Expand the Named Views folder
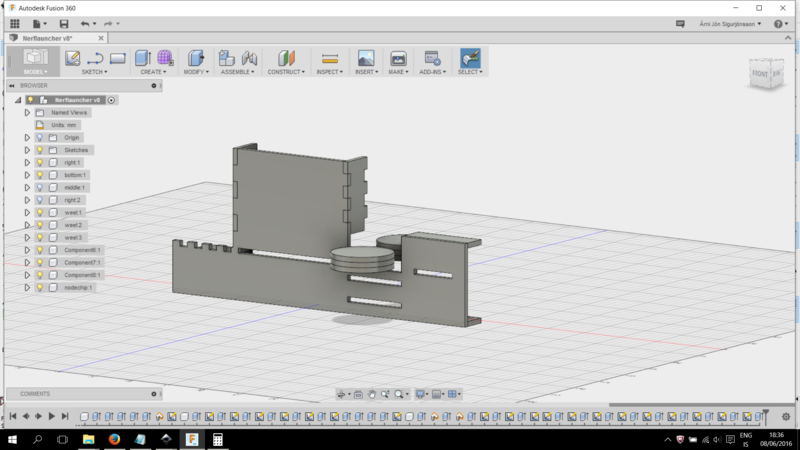The image size is (800, 450). [x=27, y=113]
